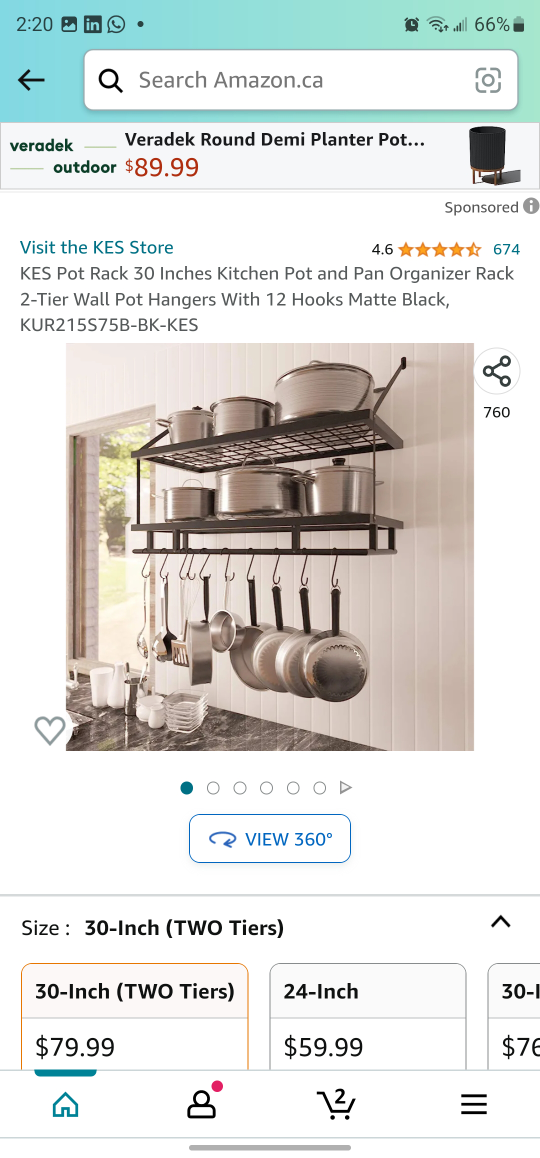Select sixth image dot indicator
Screen dimensions: 540x1158
coord(320,788)
